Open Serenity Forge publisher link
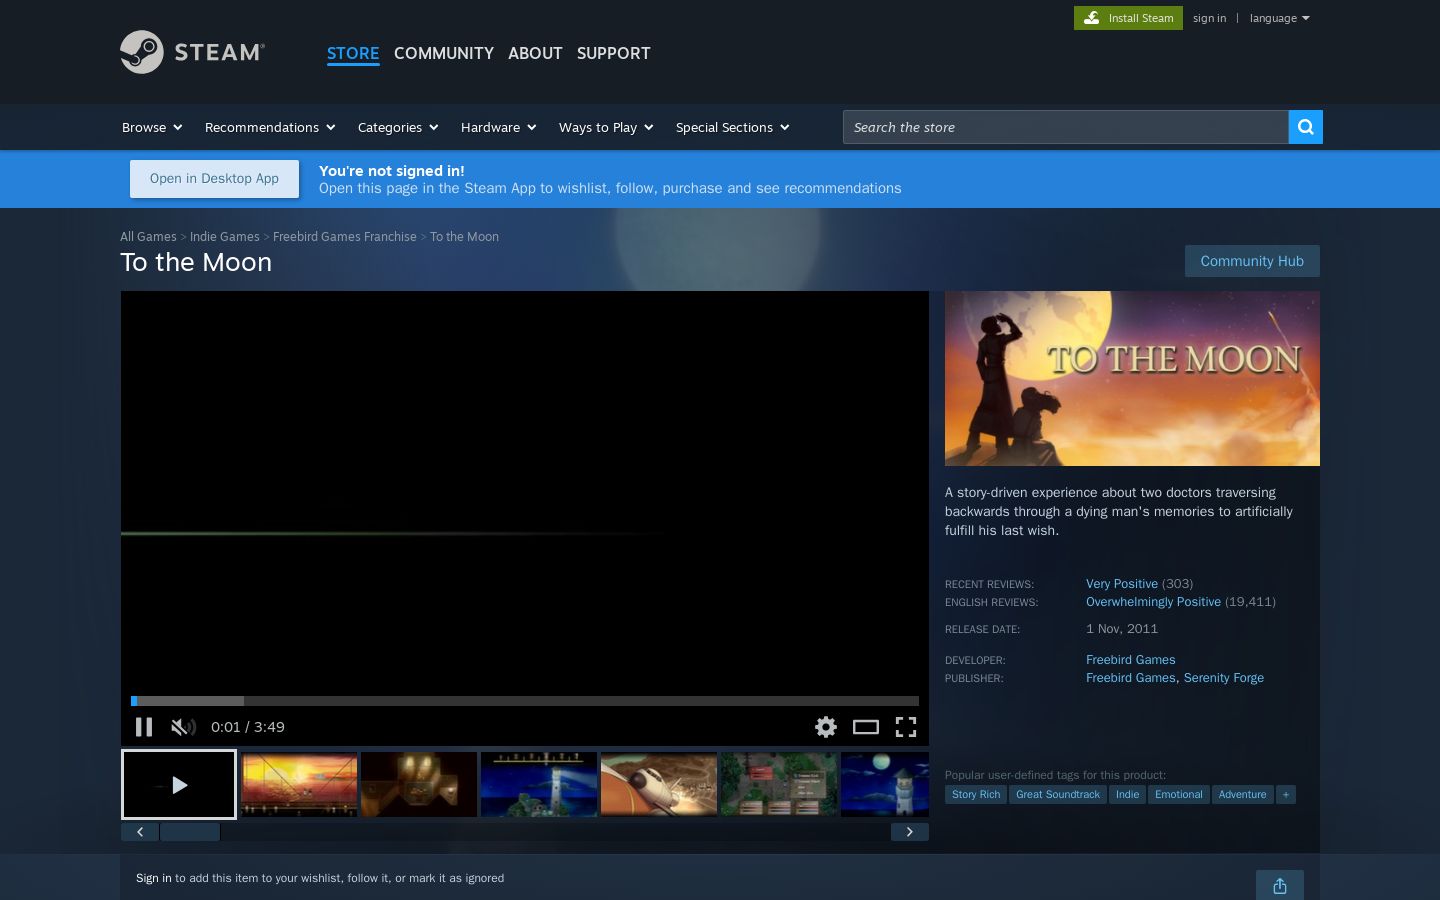Viewport: 1440px width, 900px height. click(1224, 678)
